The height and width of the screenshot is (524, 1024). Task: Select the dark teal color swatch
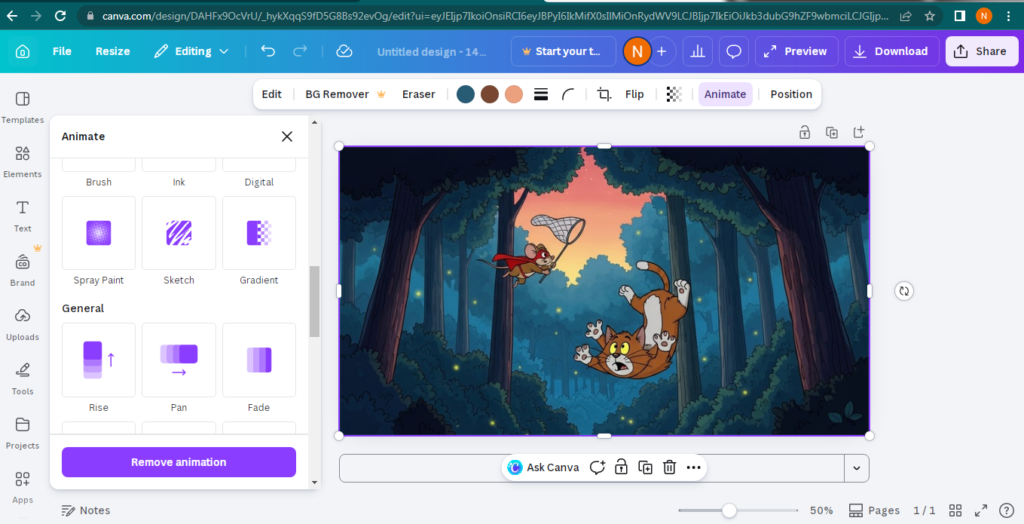(466, 94)
